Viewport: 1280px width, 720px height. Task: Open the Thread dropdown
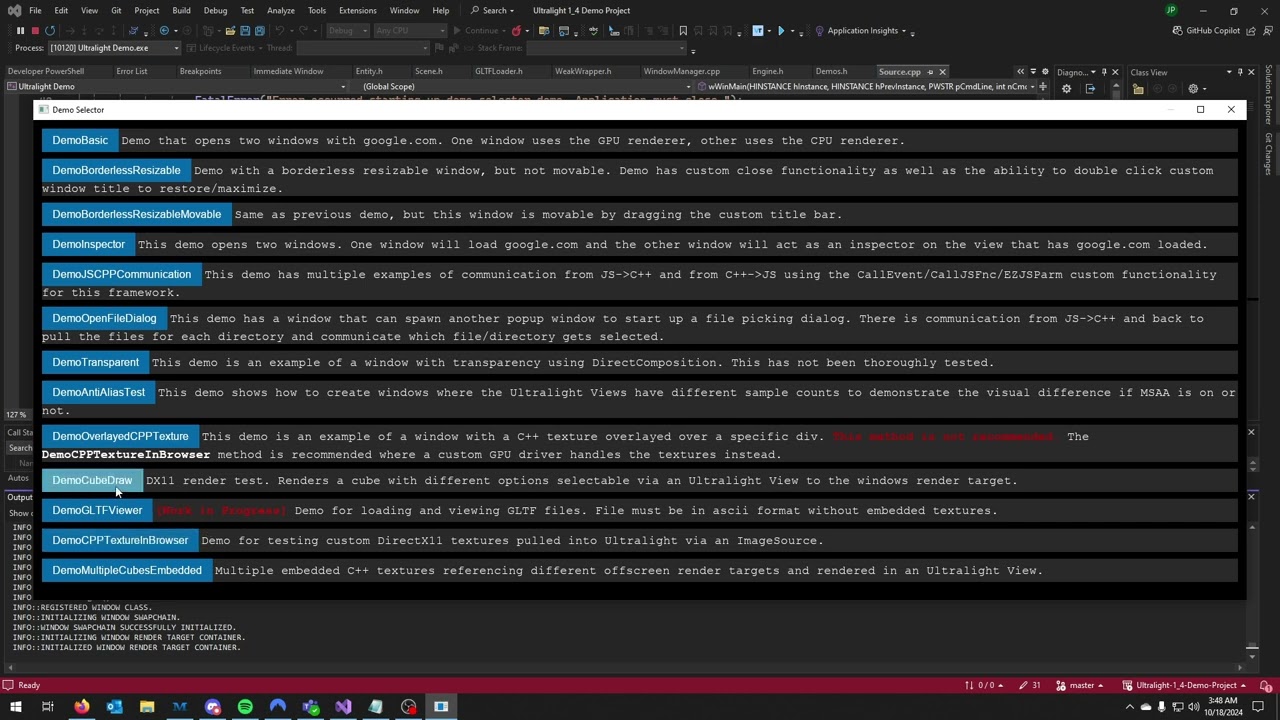point(364,48)
